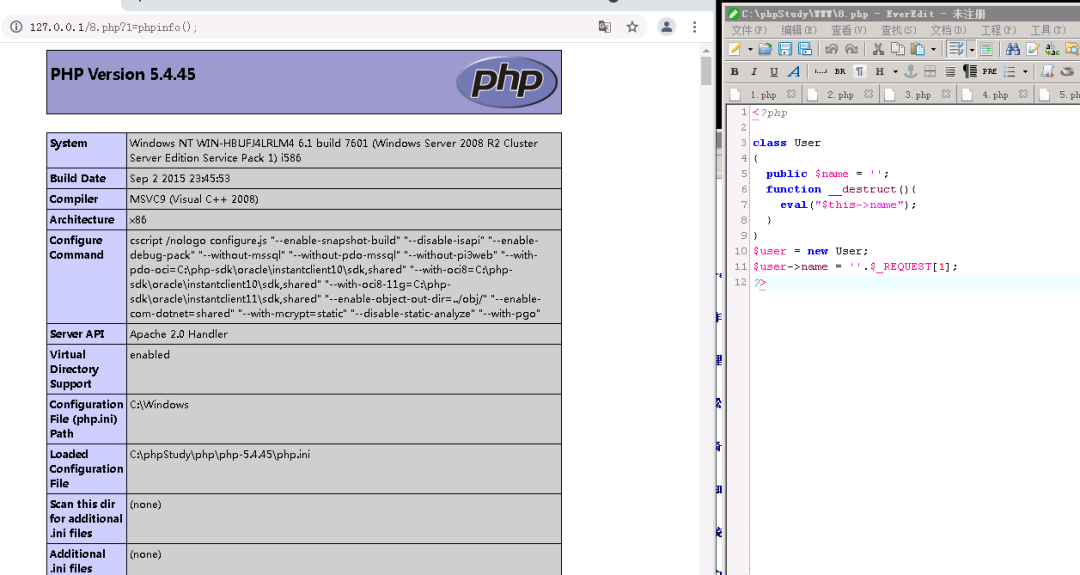Click the notepad-with-pencil toolbar icon
The height and width of the screenshot is (575, 1080).
tap(1032, 49)
